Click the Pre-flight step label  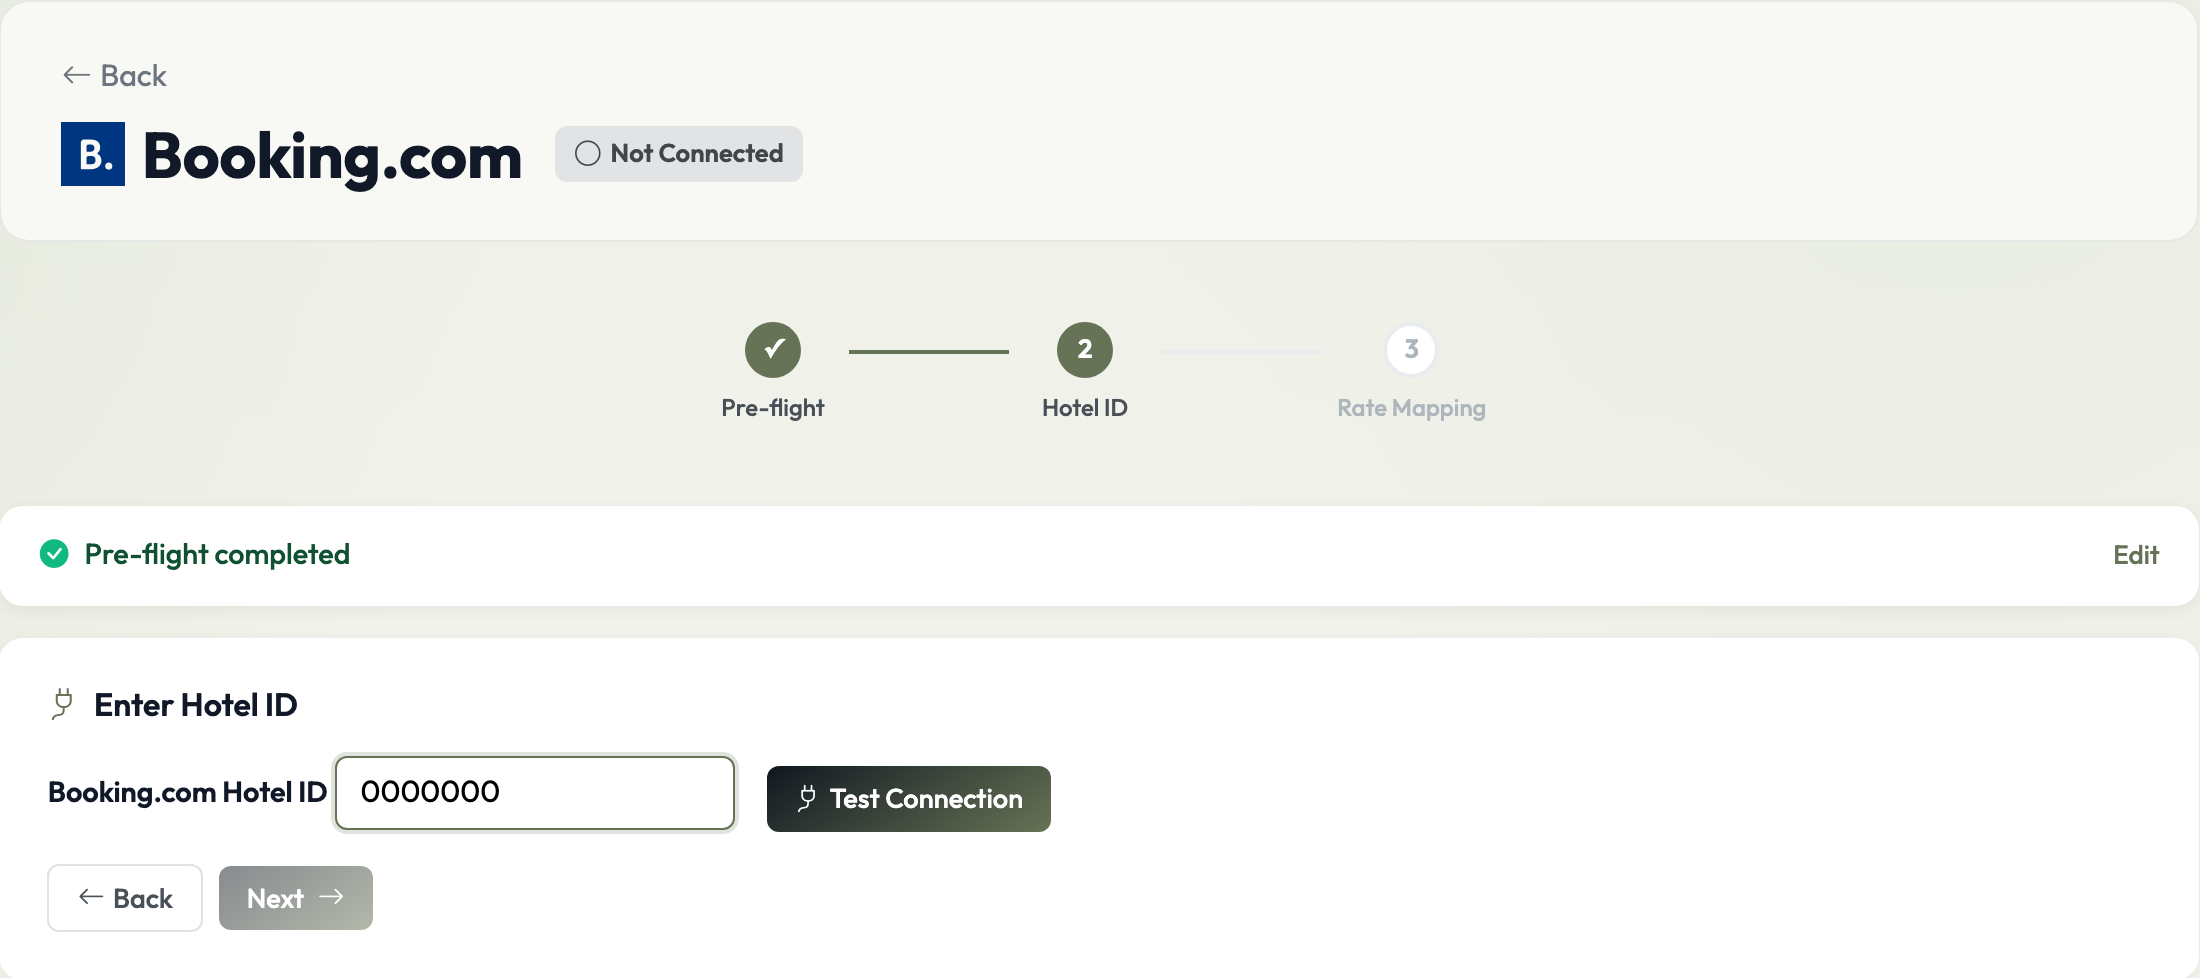[x=773, y=408]
